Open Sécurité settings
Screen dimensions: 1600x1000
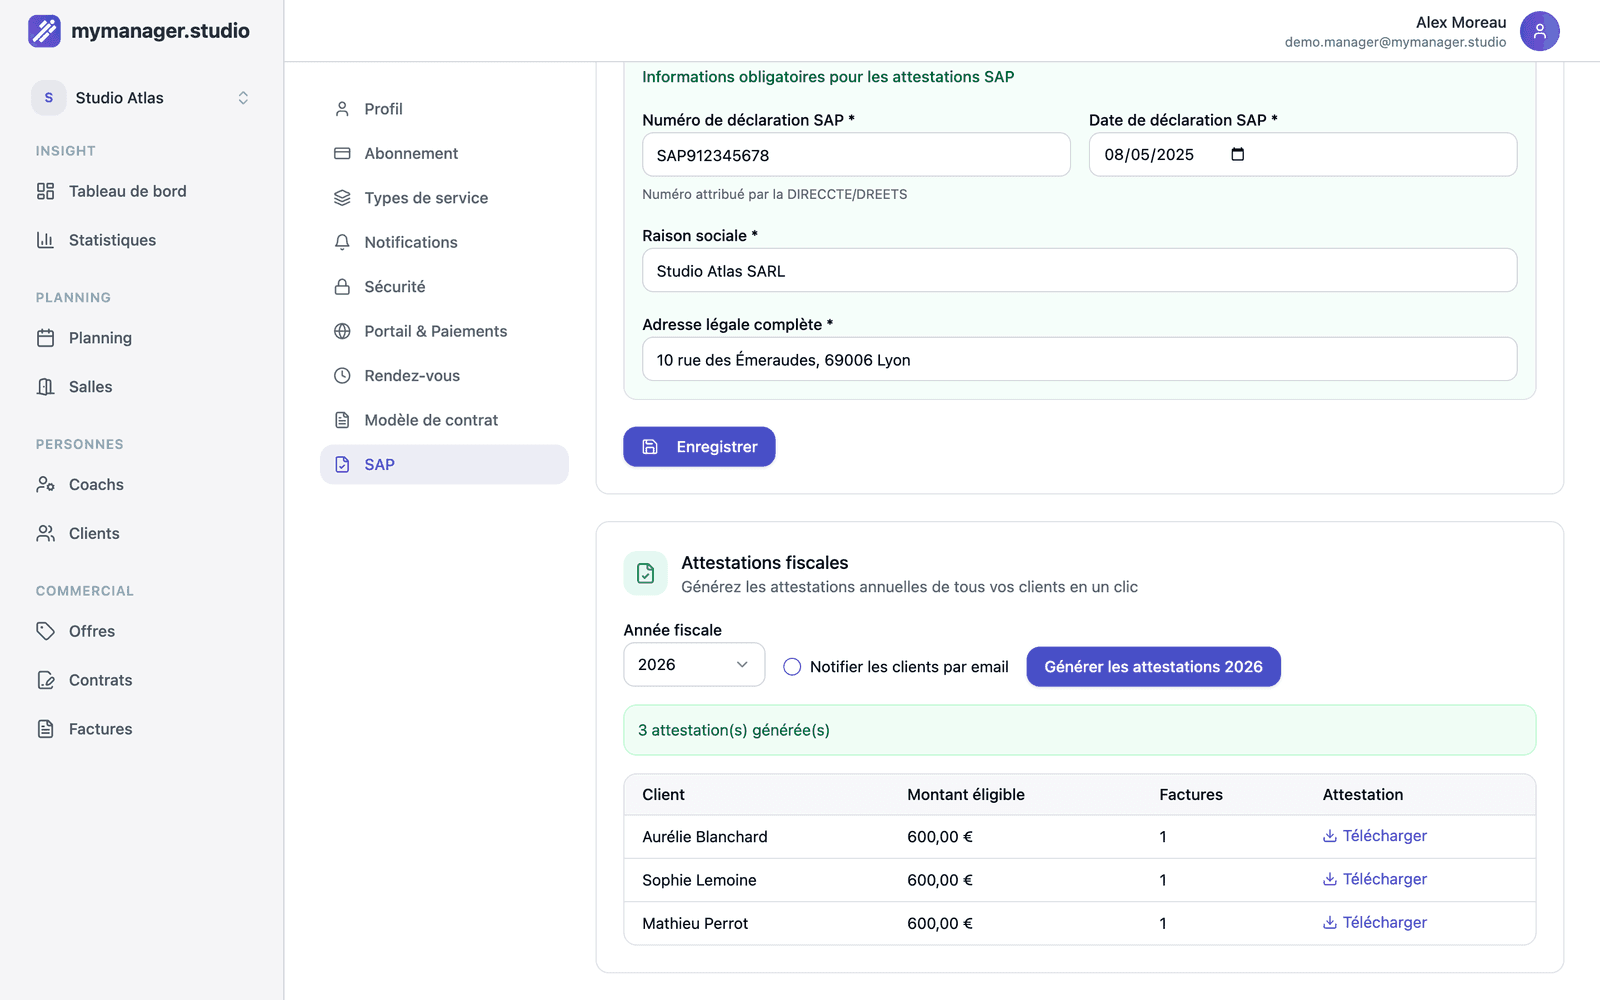click(x=444, y=287)
